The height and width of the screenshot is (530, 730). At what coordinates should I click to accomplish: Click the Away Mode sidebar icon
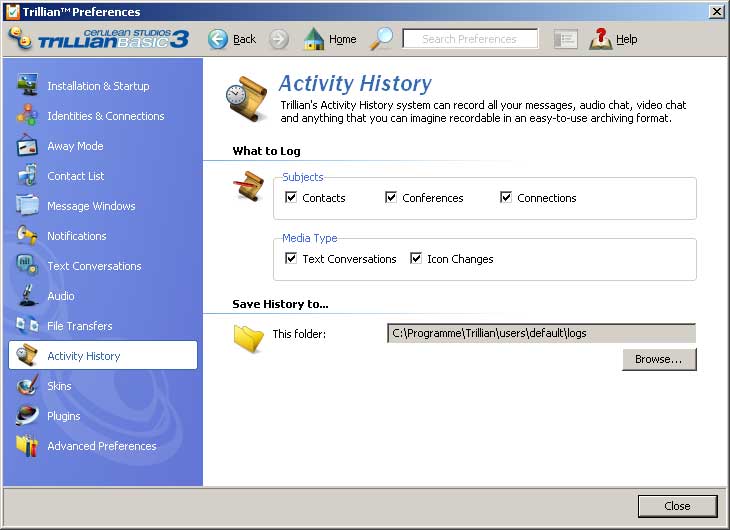click(x=27, y=145)
